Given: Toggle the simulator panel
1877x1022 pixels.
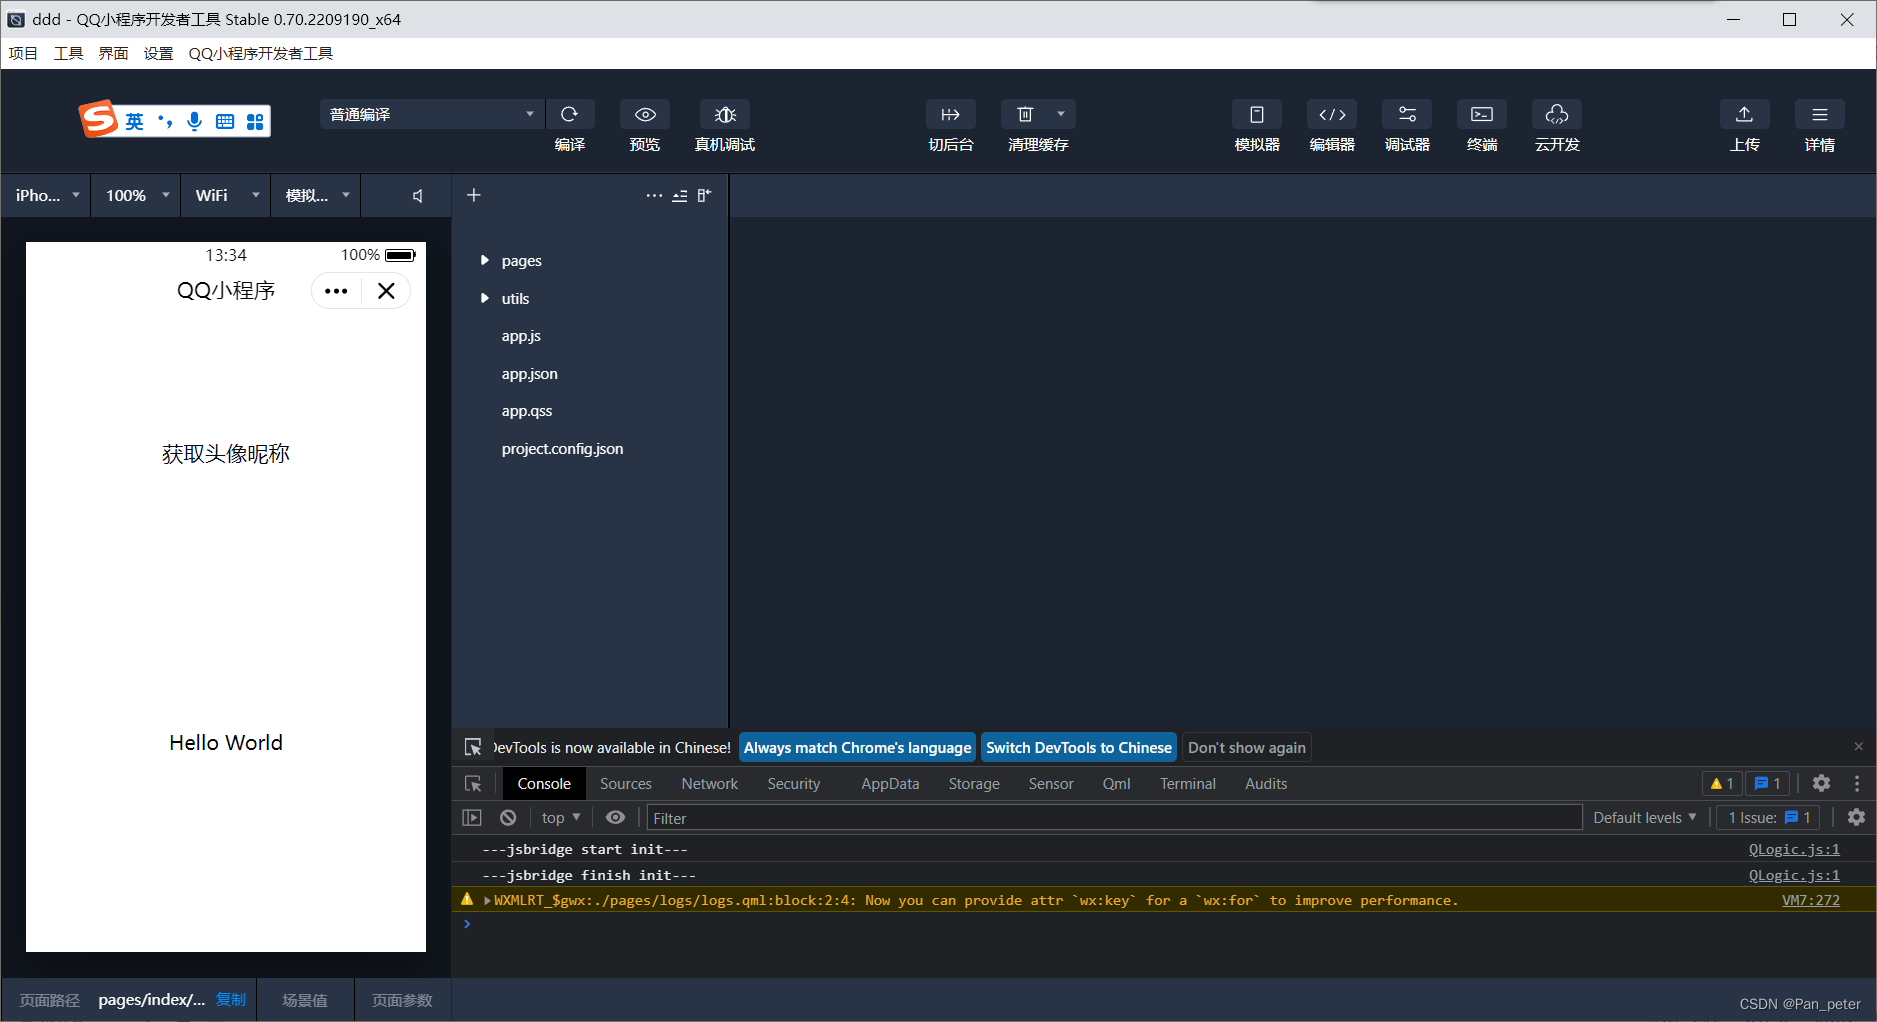Looking at the screenshot, I should click(x=1257, y=114).
